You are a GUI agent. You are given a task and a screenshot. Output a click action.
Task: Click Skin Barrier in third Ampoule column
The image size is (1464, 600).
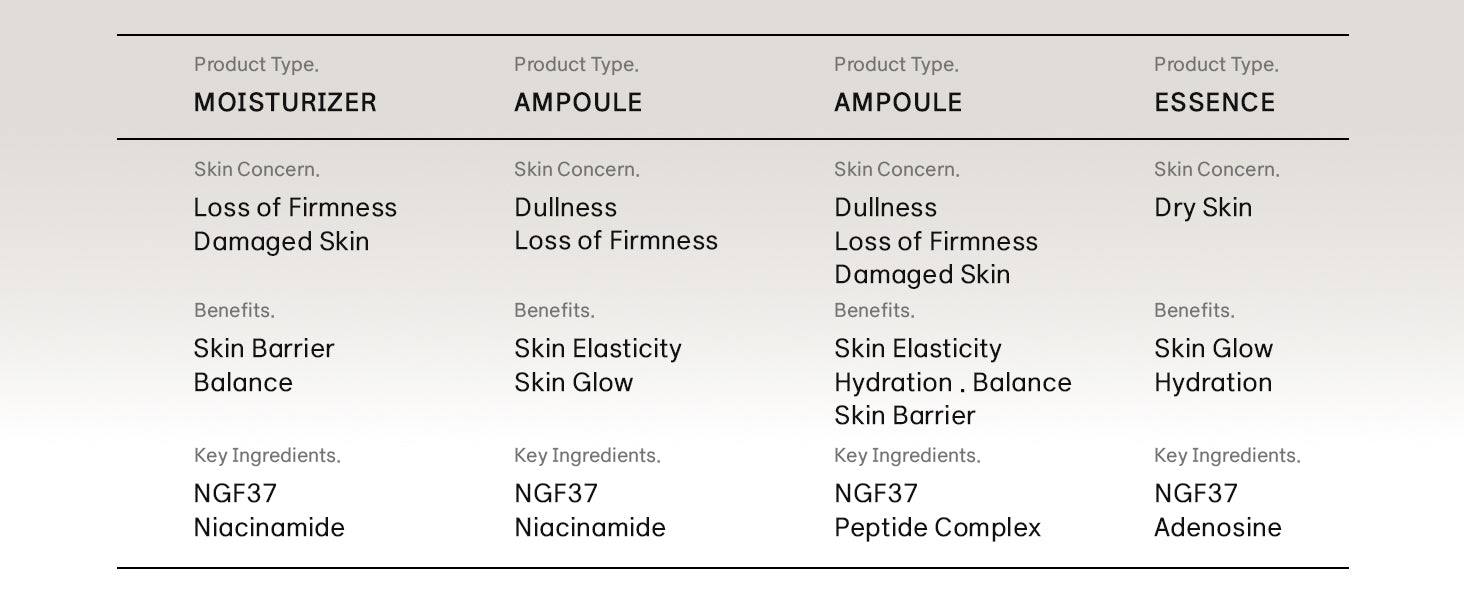[x=904, y=415]
